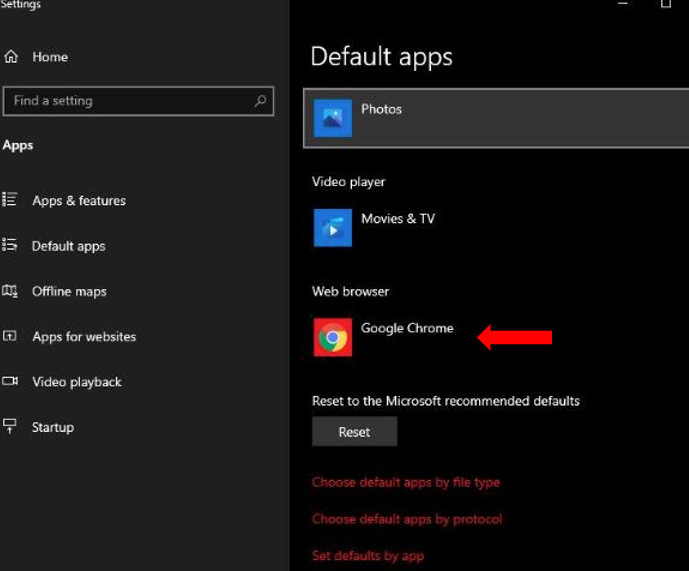This screenshot has height=571, width=689.
Task: Change the Photos default app
Action: coord(497,118)
